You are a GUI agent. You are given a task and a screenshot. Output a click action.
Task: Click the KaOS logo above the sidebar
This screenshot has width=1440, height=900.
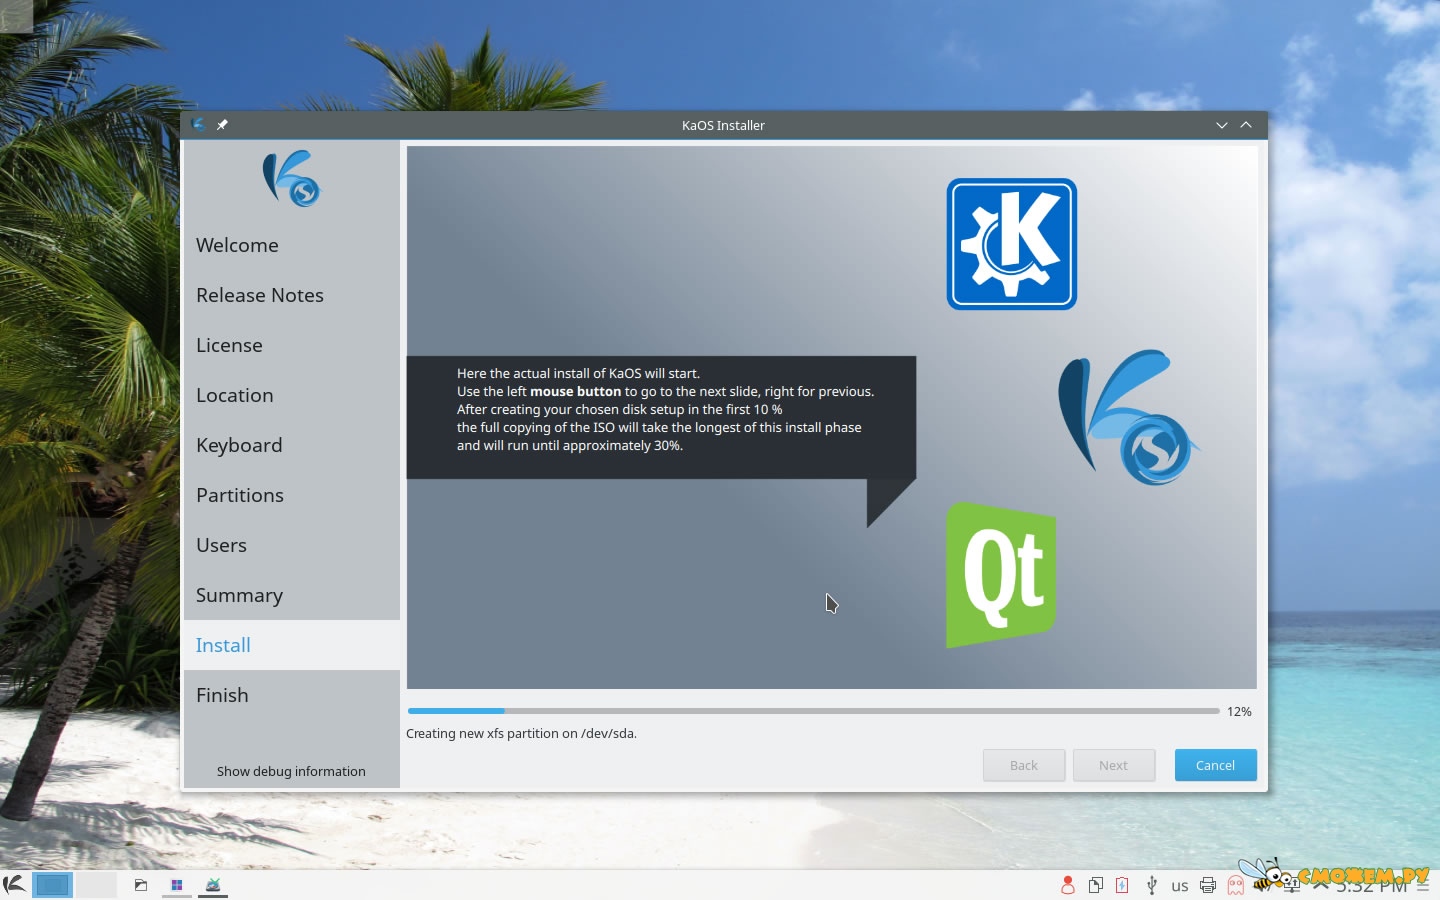point(291,178)
